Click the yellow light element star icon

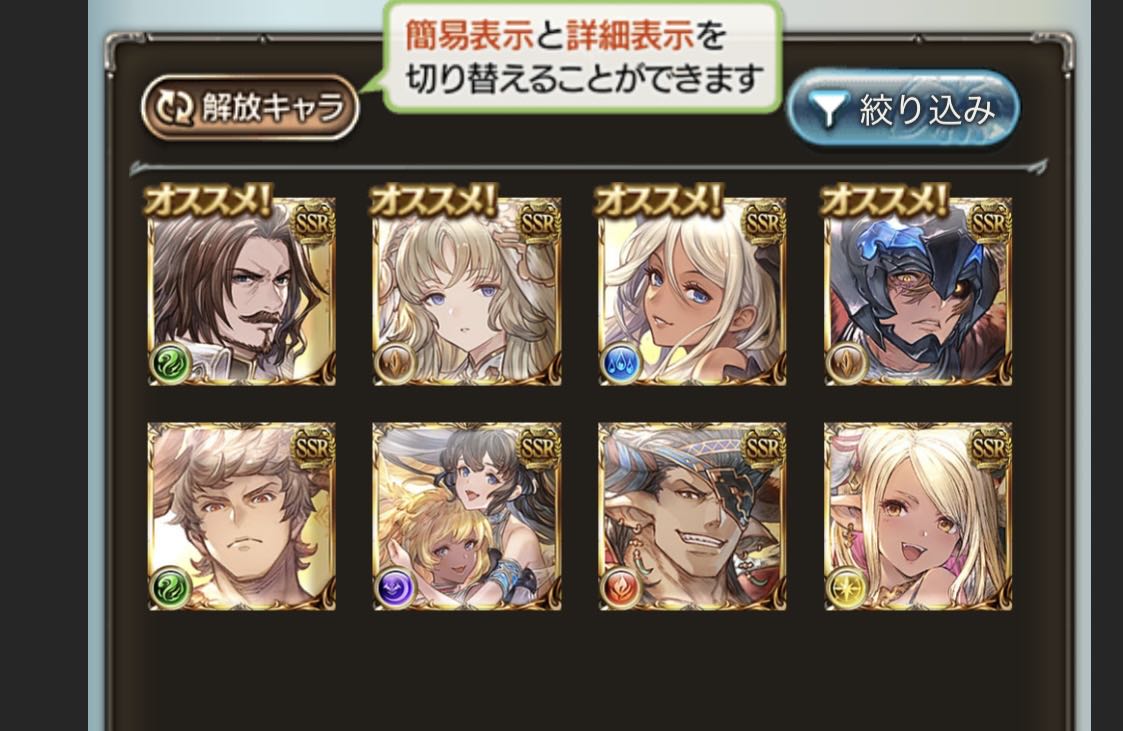(x=847, y=589)
